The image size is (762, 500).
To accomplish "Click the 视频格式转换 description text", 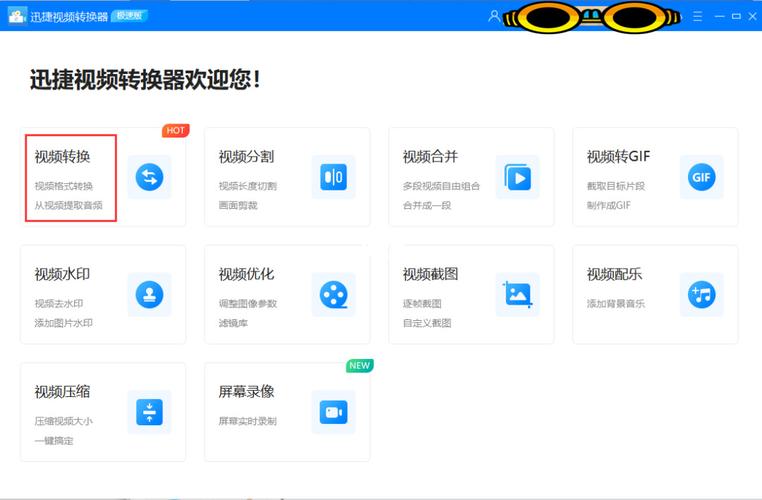I will [64, 186].
